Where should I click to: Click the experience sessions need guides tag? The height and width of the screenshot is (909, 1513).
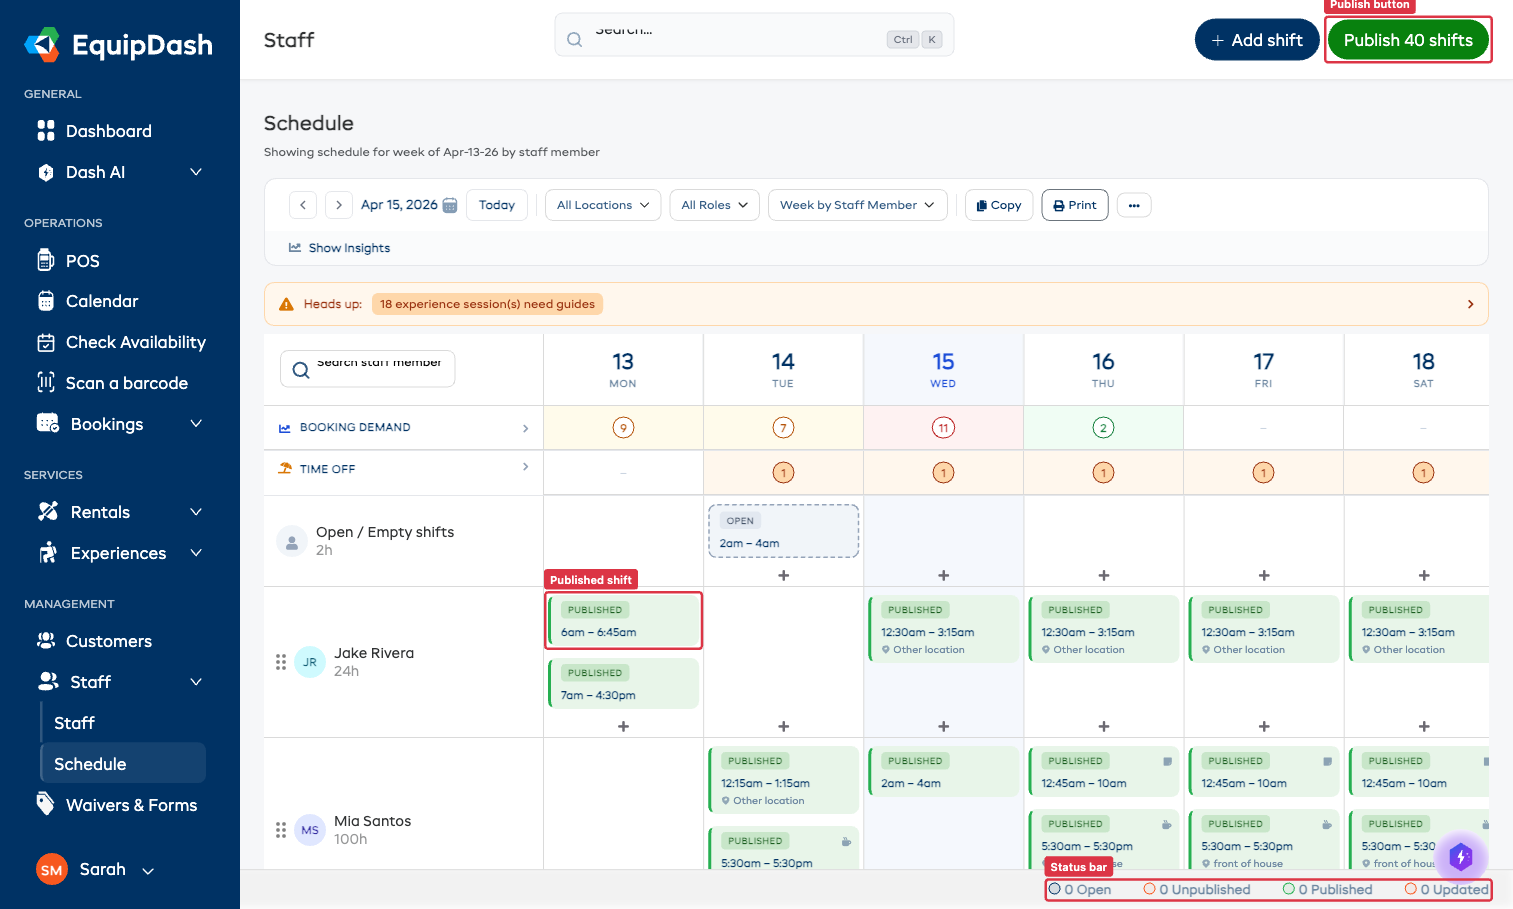coord(487,304)
